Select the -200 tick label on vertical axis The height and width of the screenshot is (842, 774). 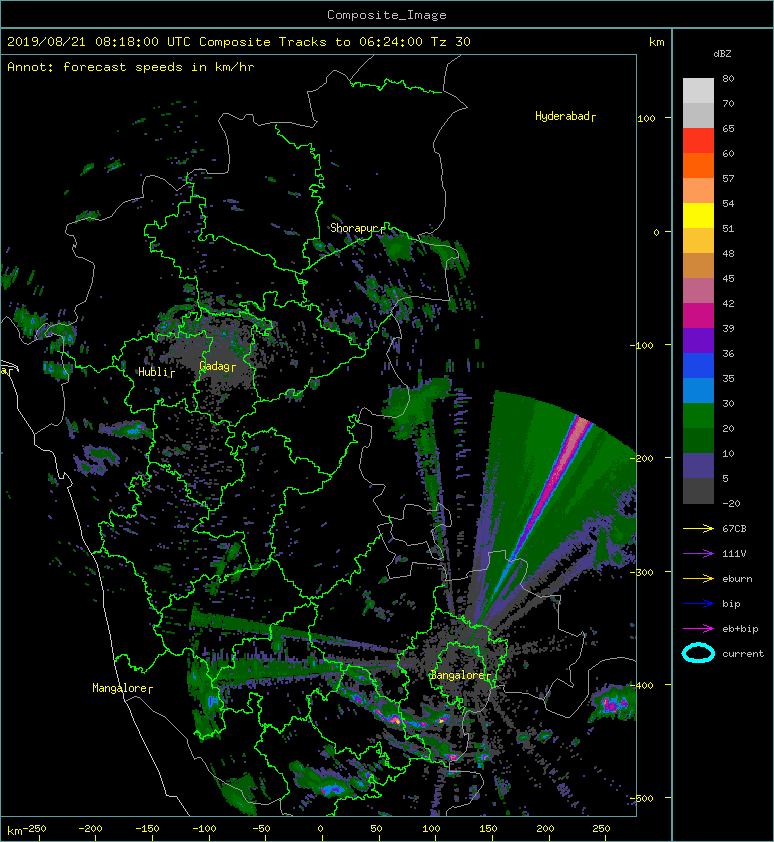point(642,459)
